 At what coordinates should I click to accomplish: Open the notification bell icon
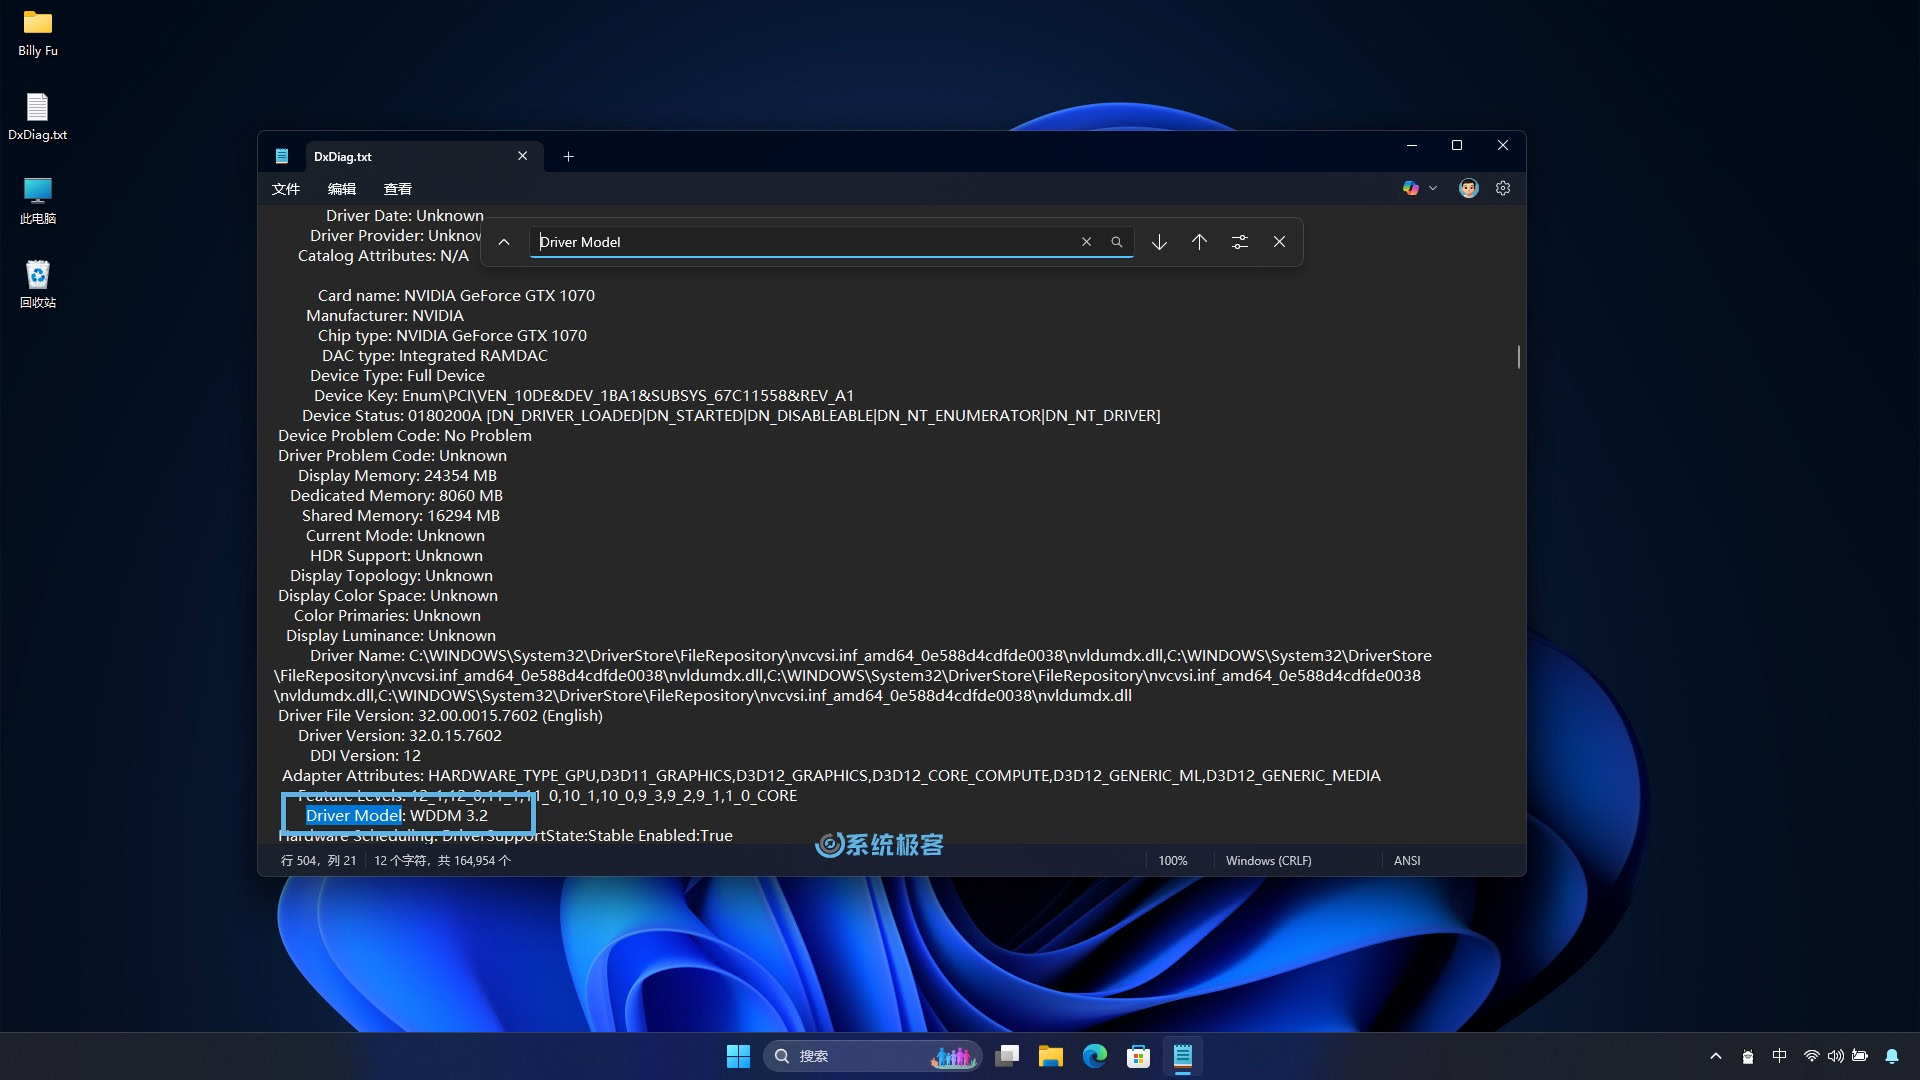click(x=1892, y=1056)
